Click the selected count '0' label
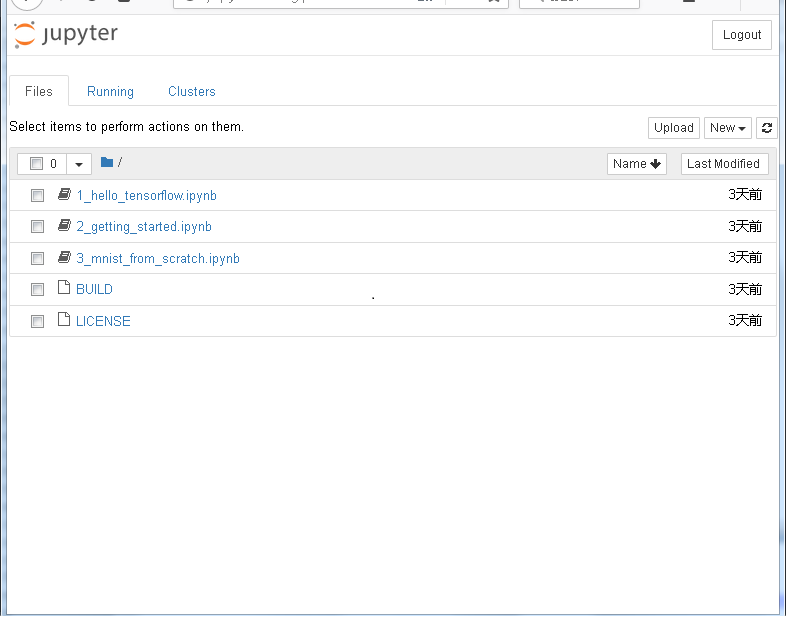 [53, 164]
